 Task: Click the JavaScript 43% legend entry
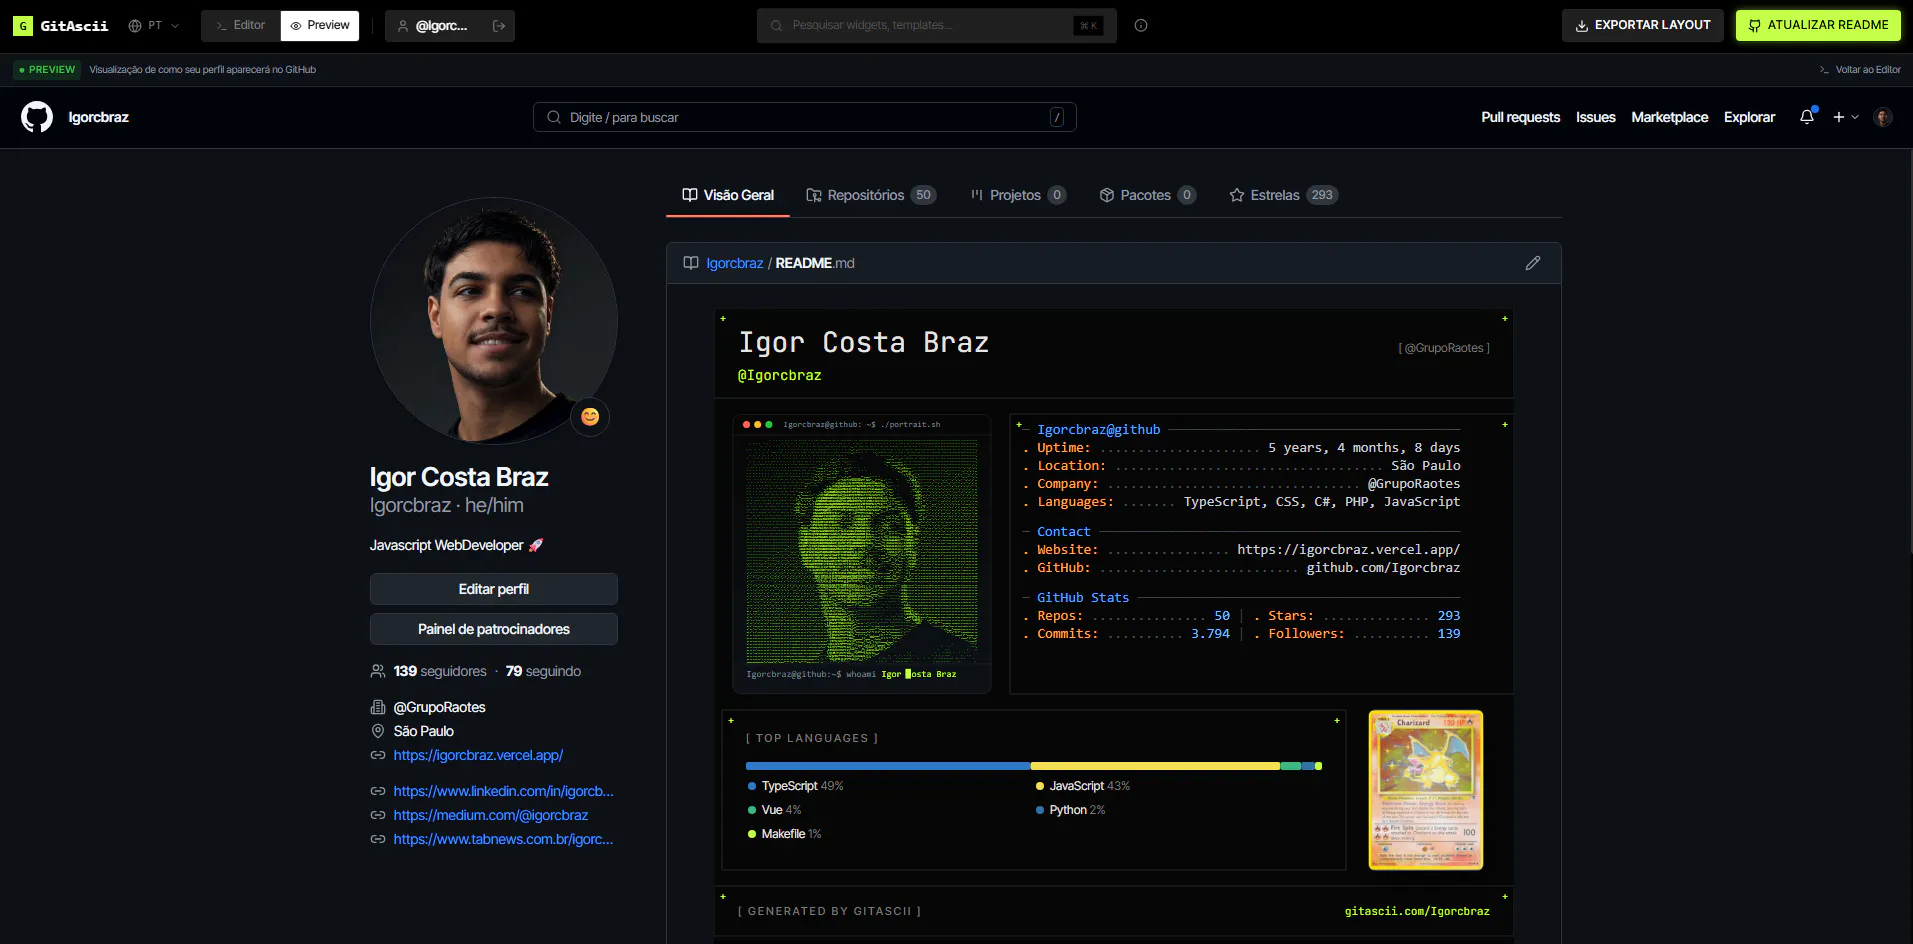coord(1083,786)
